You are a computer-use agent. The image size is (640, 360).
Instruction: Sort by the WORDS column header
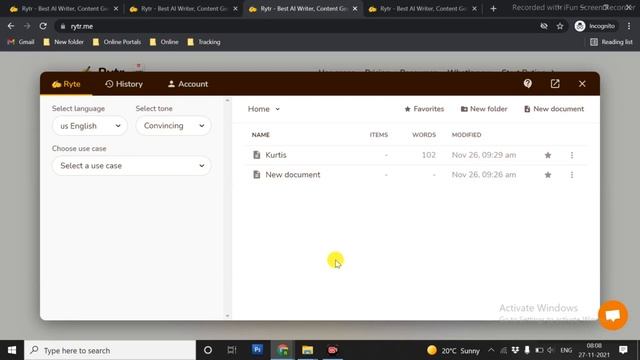424,135
